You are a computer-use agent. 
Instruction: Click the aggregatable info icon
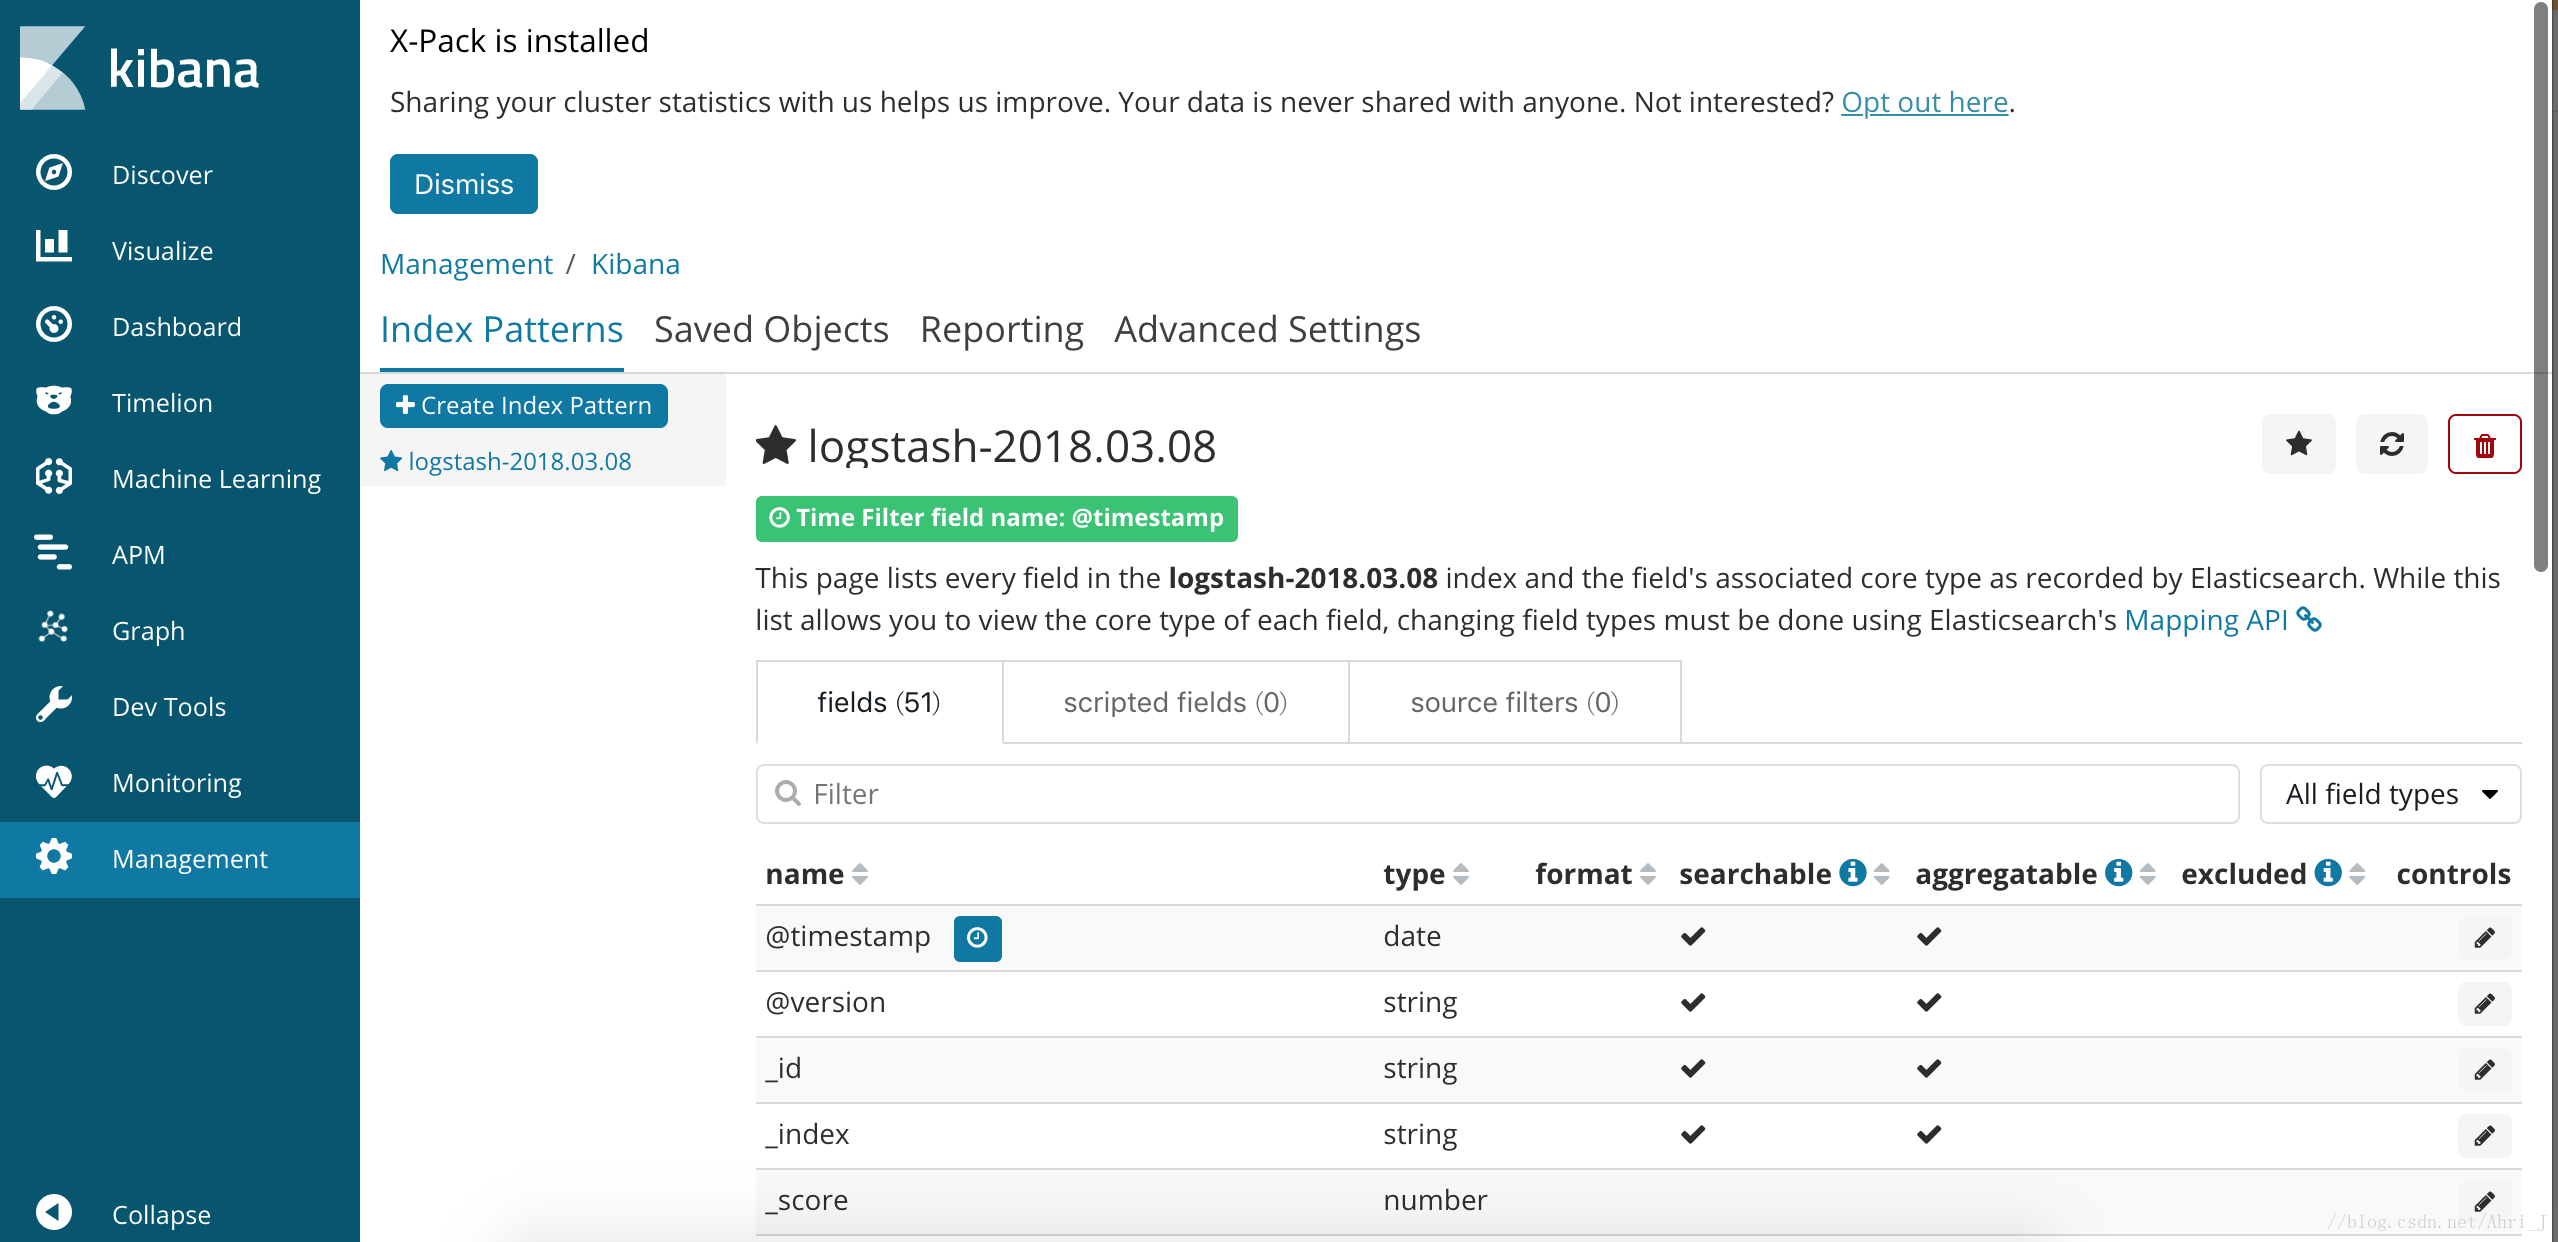2119,873
